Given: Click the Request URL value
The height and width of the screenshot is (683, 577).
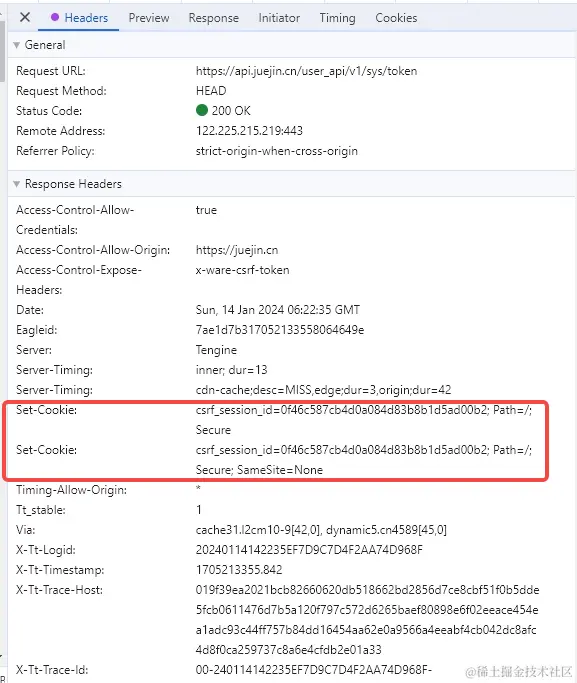Looking at the screenshot, I should pos(307,71).
